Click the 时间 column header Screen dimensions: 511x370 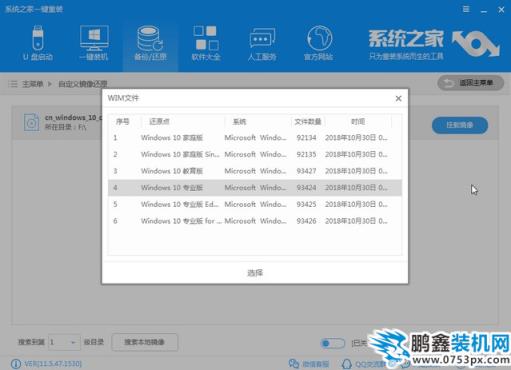(358, 122)
